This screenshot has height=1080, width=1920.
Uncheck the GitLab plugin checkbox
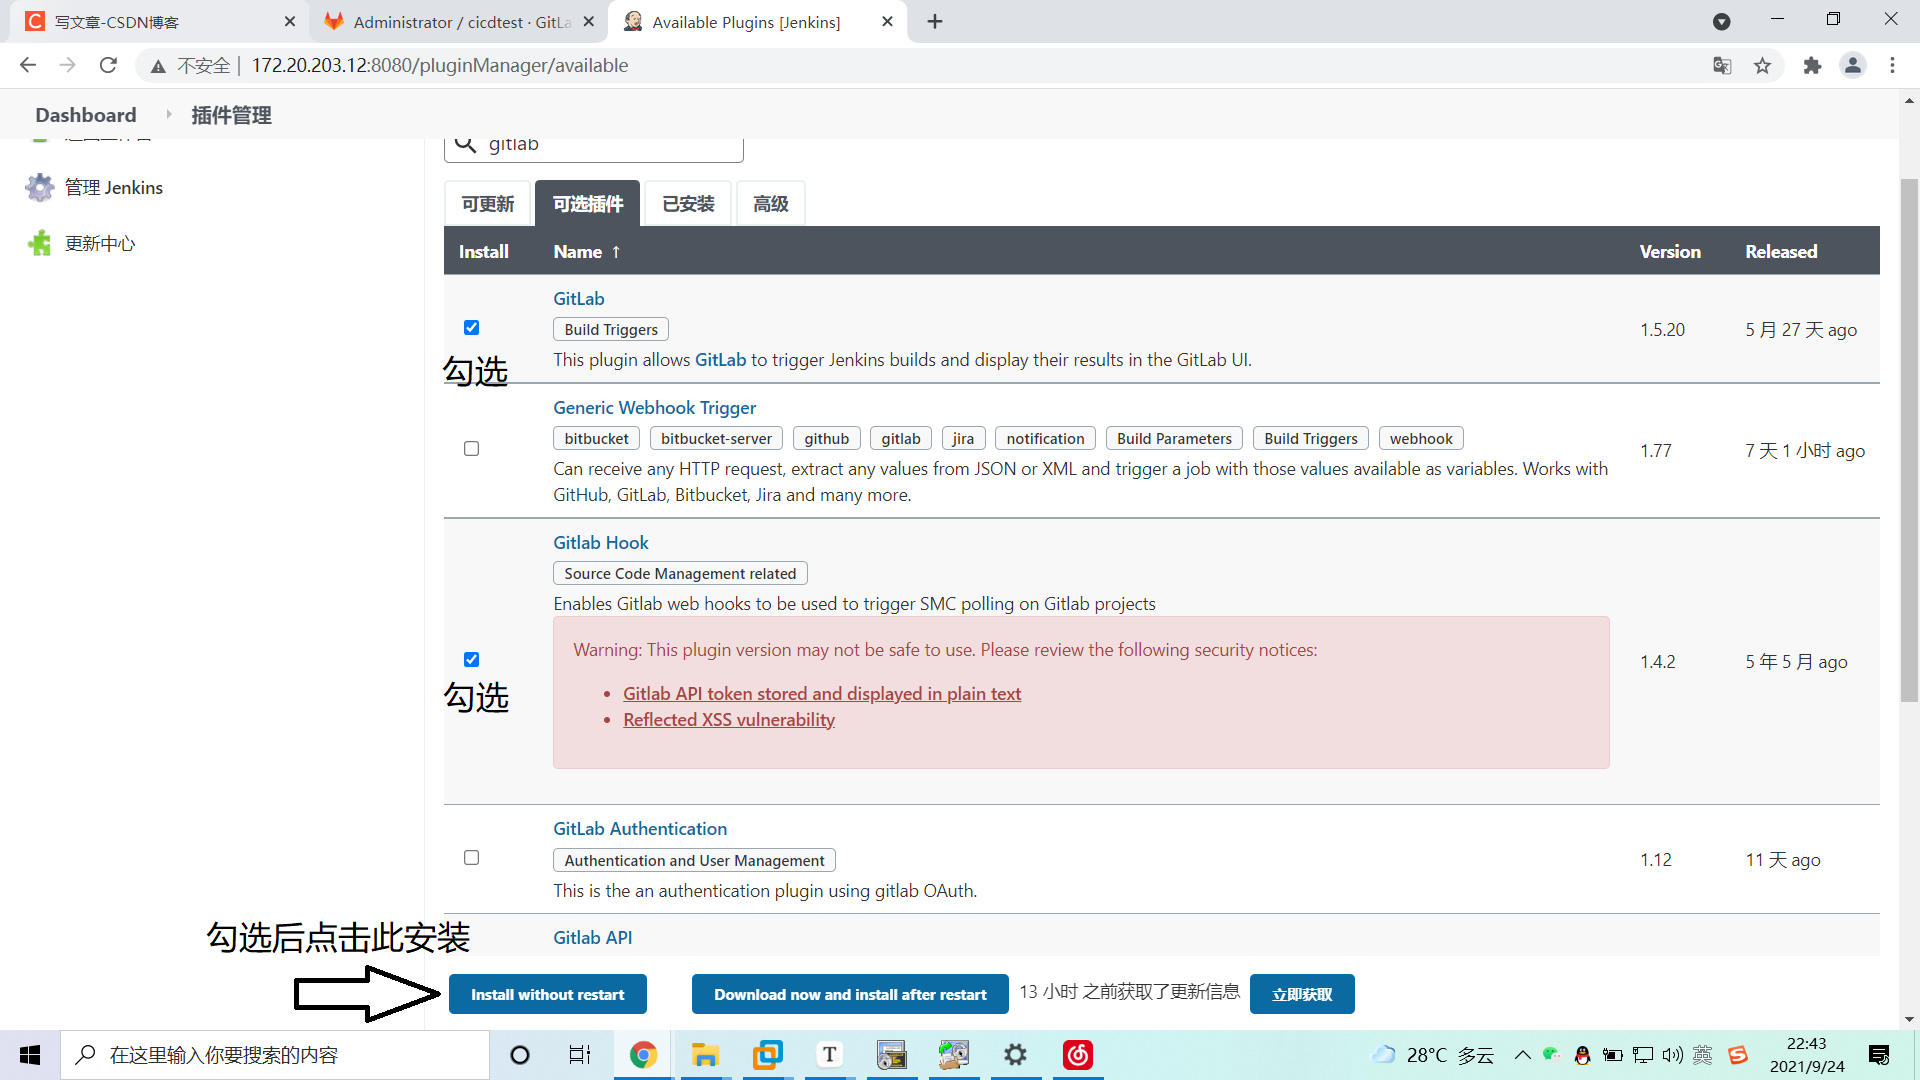pos(471,327)
